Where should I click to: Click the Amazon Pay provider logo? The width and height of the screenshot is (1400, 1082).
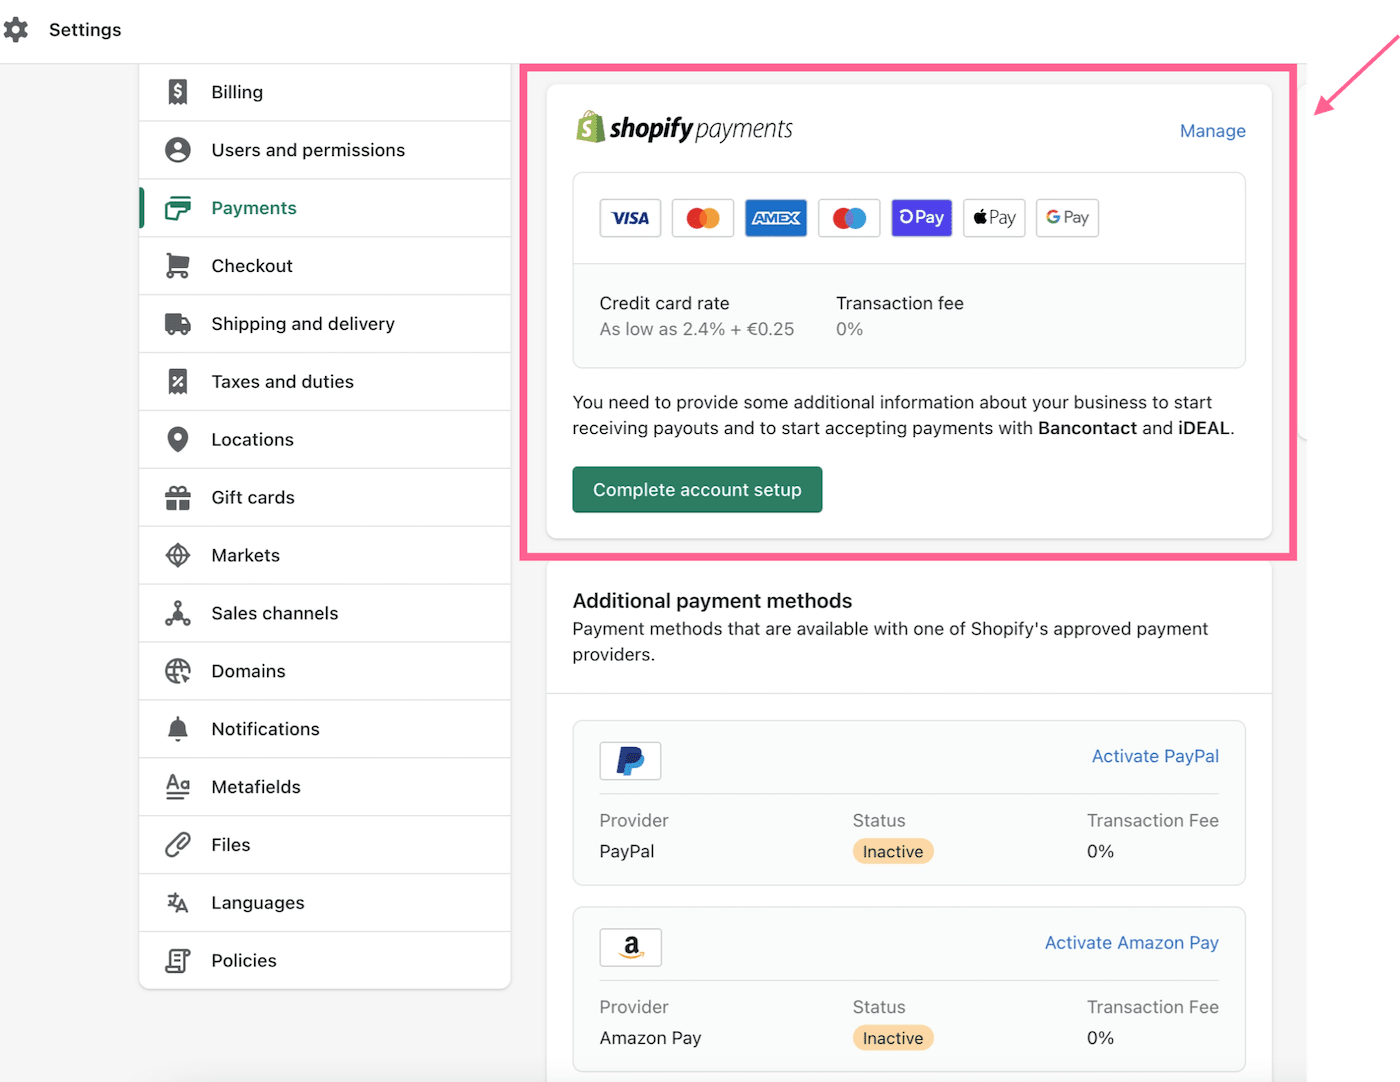click(630, 947)
